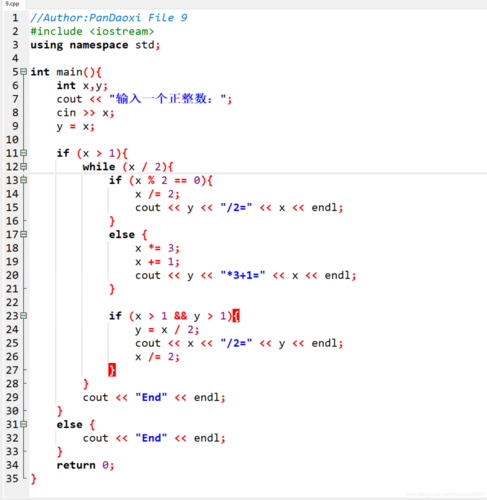
Task: Click the "End" string on line 29
Action: pos(151,397)
